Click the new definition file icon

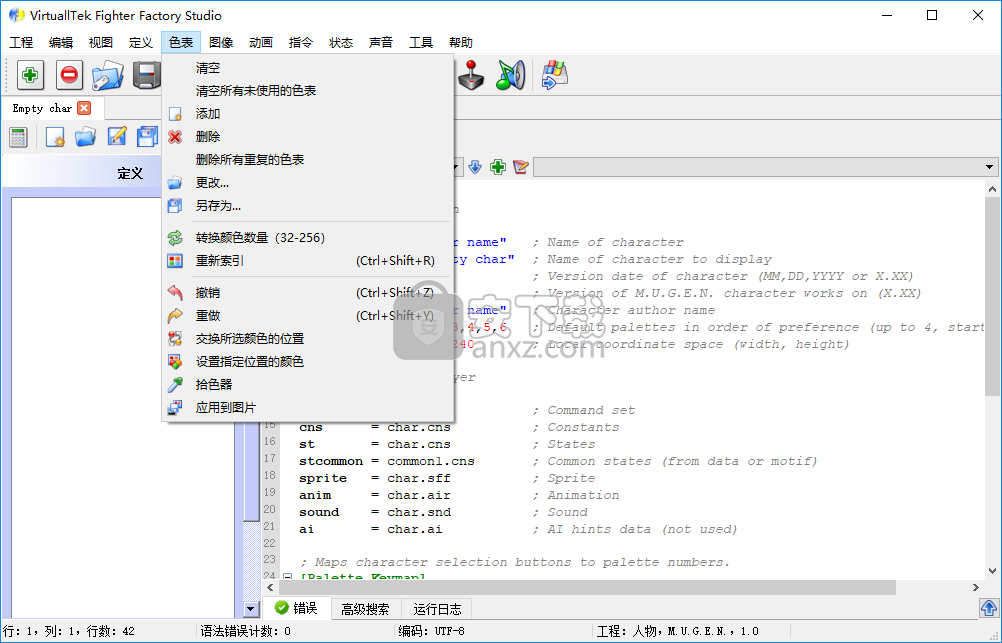[x=54, y=137]
